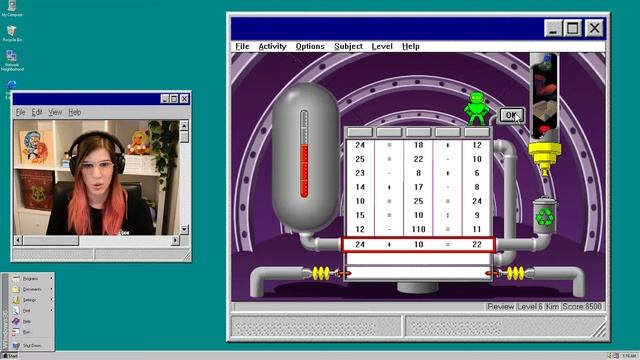This screenshot has width=640, height=360.
Task: Open the Activity menu
Action: coord(272,46)
